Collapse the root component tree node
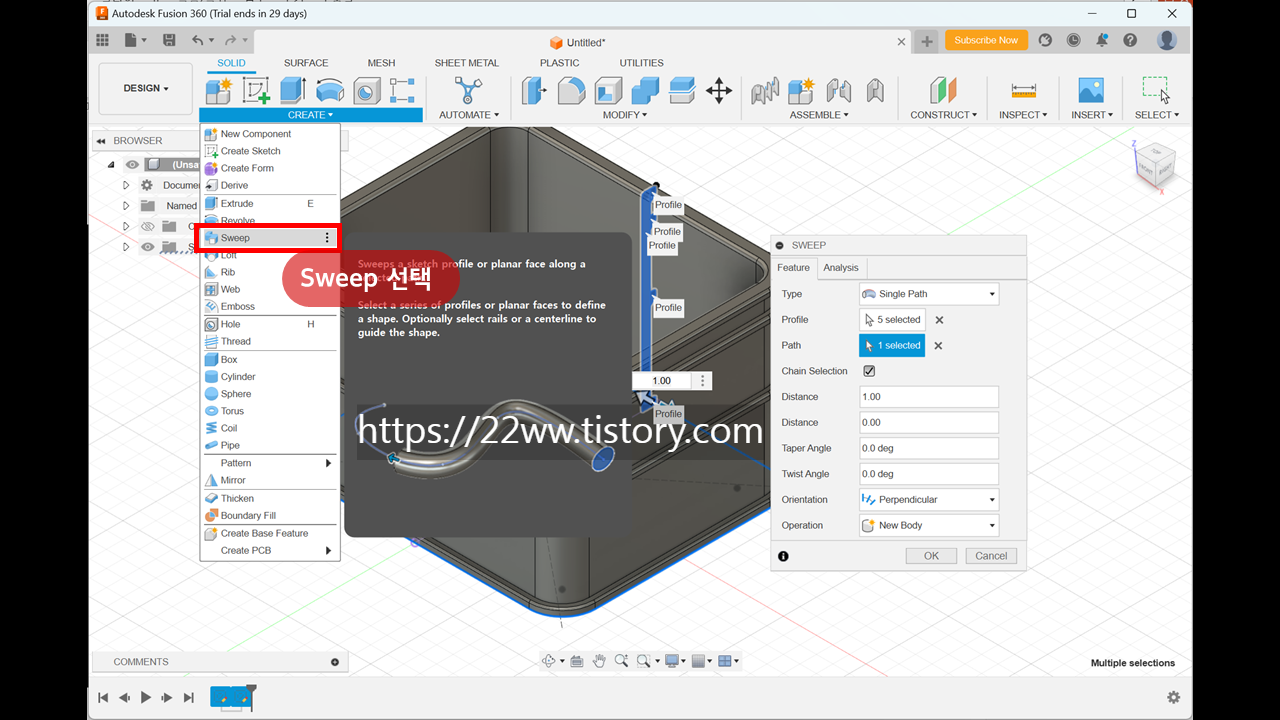 click(x=112, y=164)
